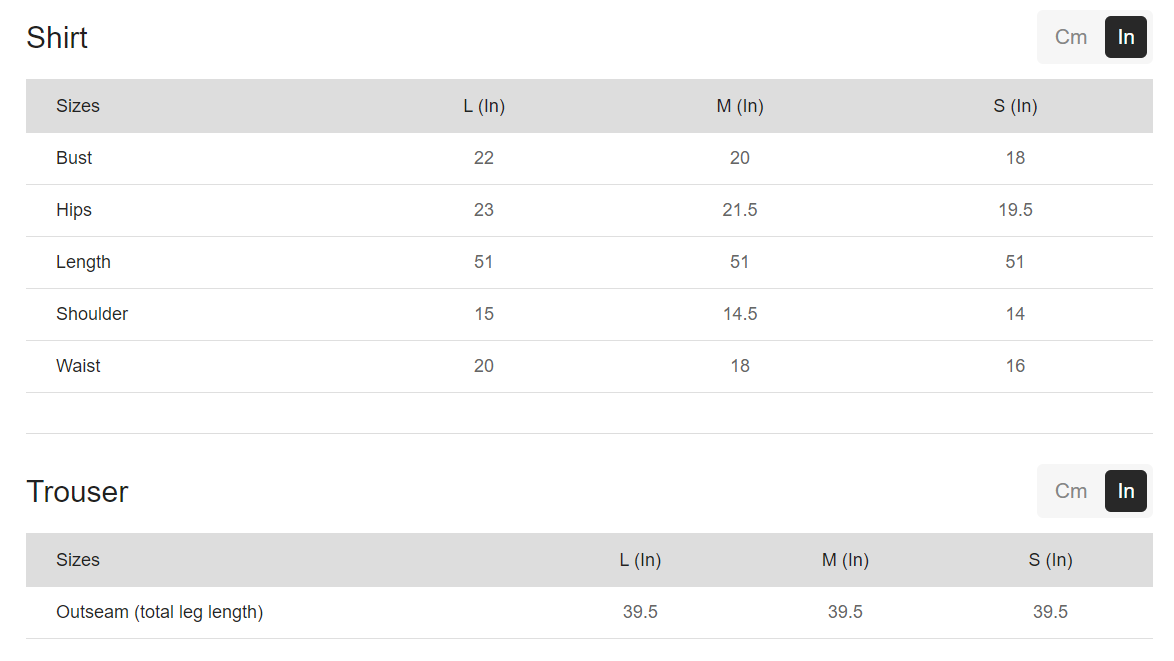Select the In unit for the Trouser table
This screenshot has height=661, width=1174.
(1126, 491)
